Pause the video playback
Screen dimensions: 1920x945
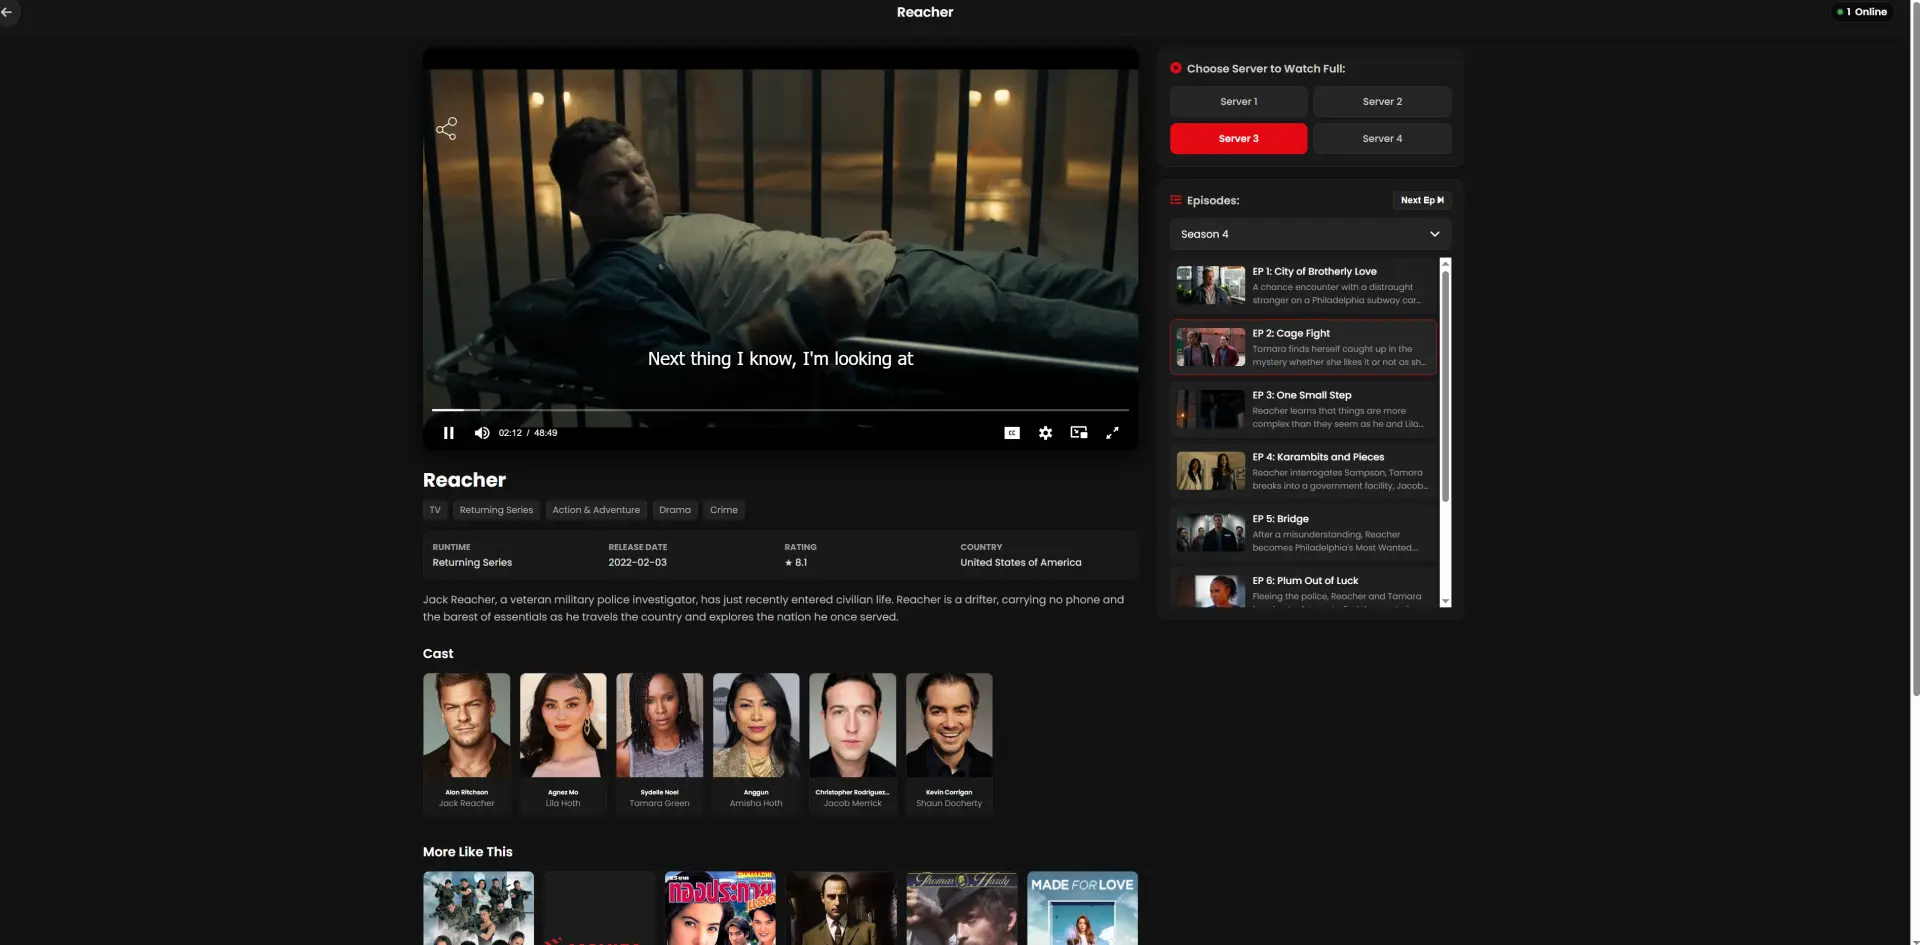pos(449,433)
